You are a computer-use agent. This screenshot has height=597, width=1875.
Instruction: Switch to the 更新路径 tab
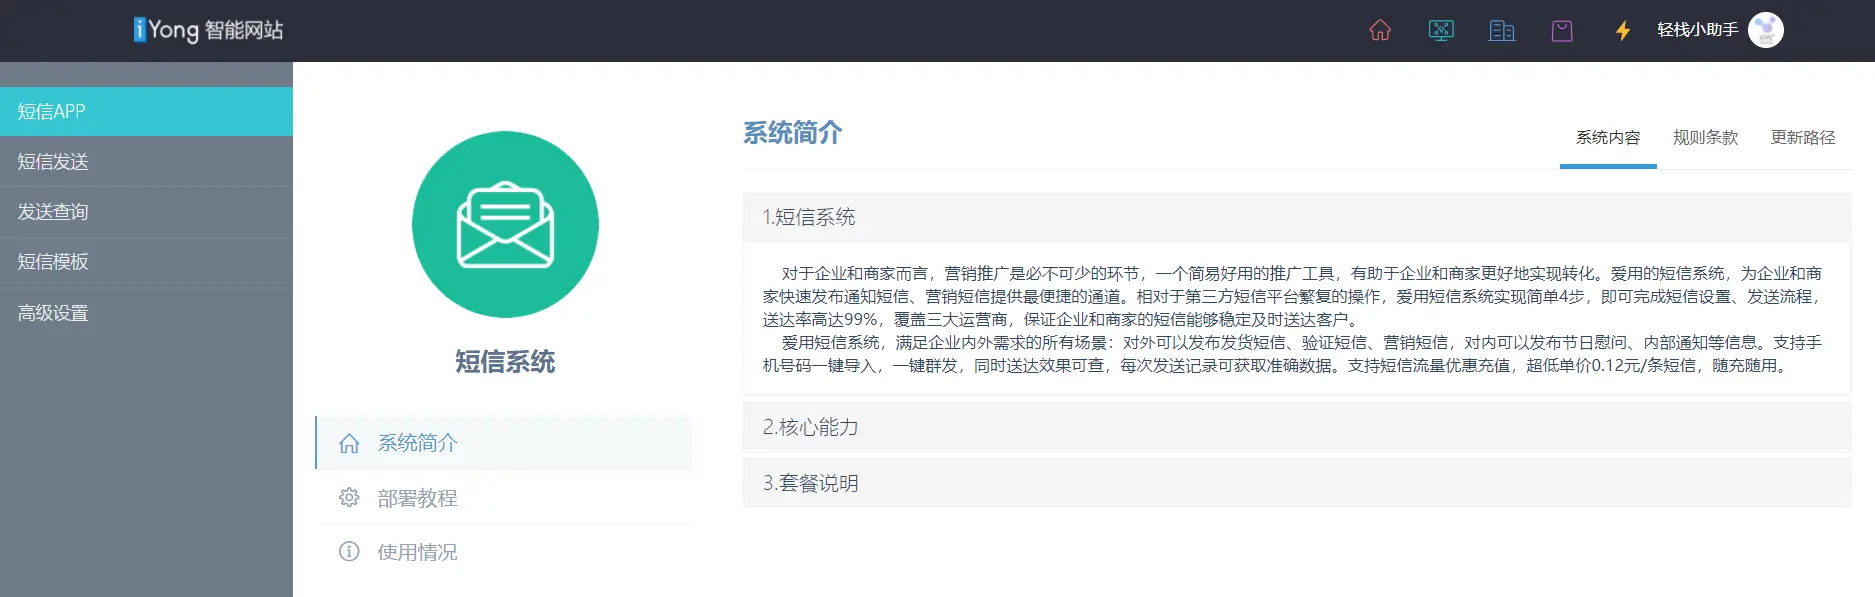[1802, 138]
